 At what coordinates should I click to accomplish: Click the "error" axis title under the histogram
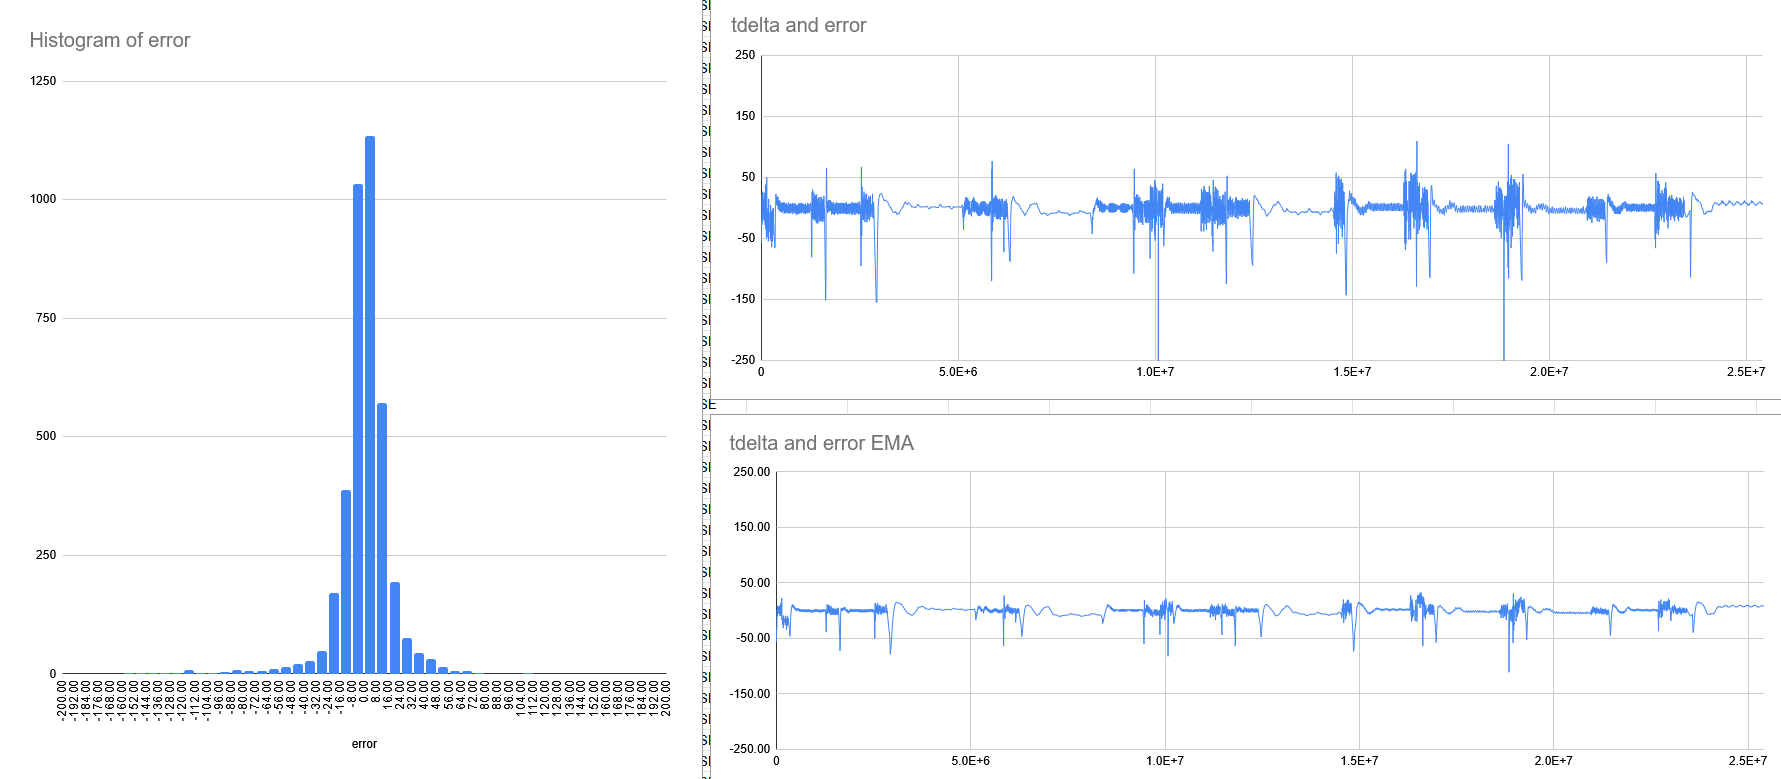(364, 744)
